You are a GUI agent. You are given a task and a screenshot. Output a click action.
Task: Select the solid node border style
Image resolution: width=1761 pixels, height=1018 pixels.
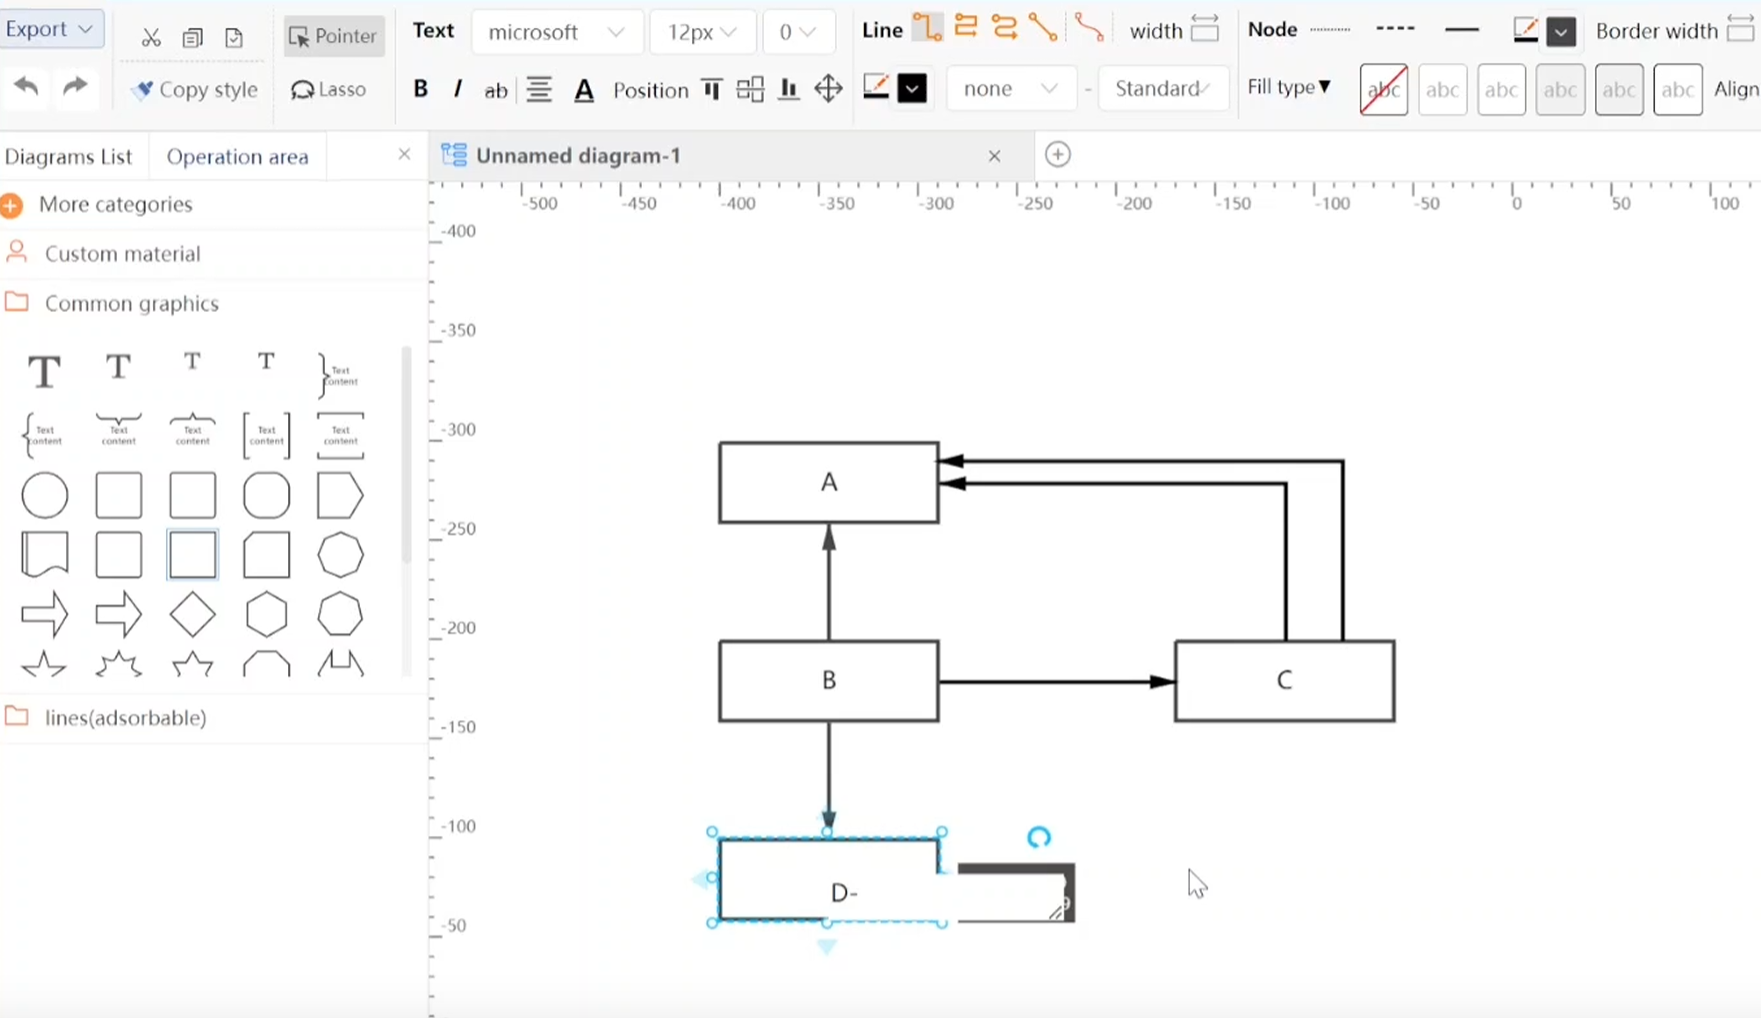[1462, 30]
